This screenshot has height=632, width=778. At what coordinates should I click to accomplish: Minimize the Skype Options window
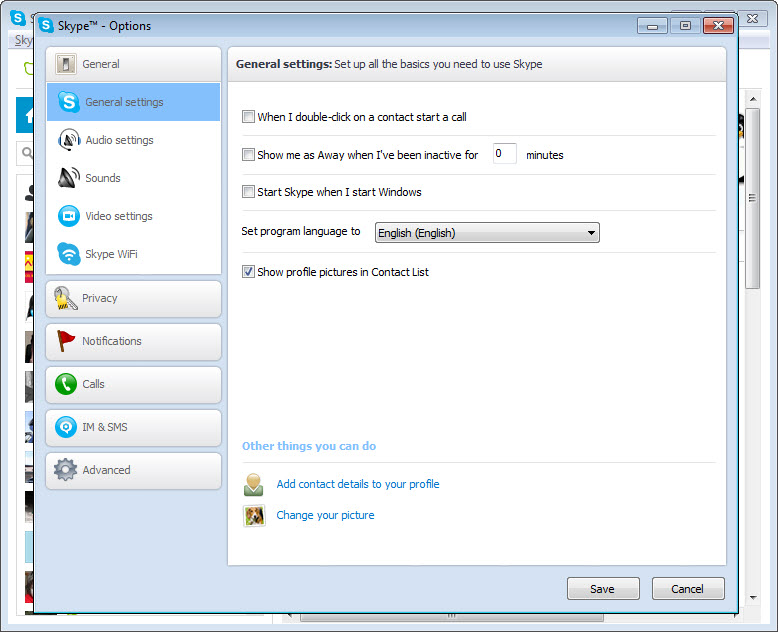[x=652, y=26]
